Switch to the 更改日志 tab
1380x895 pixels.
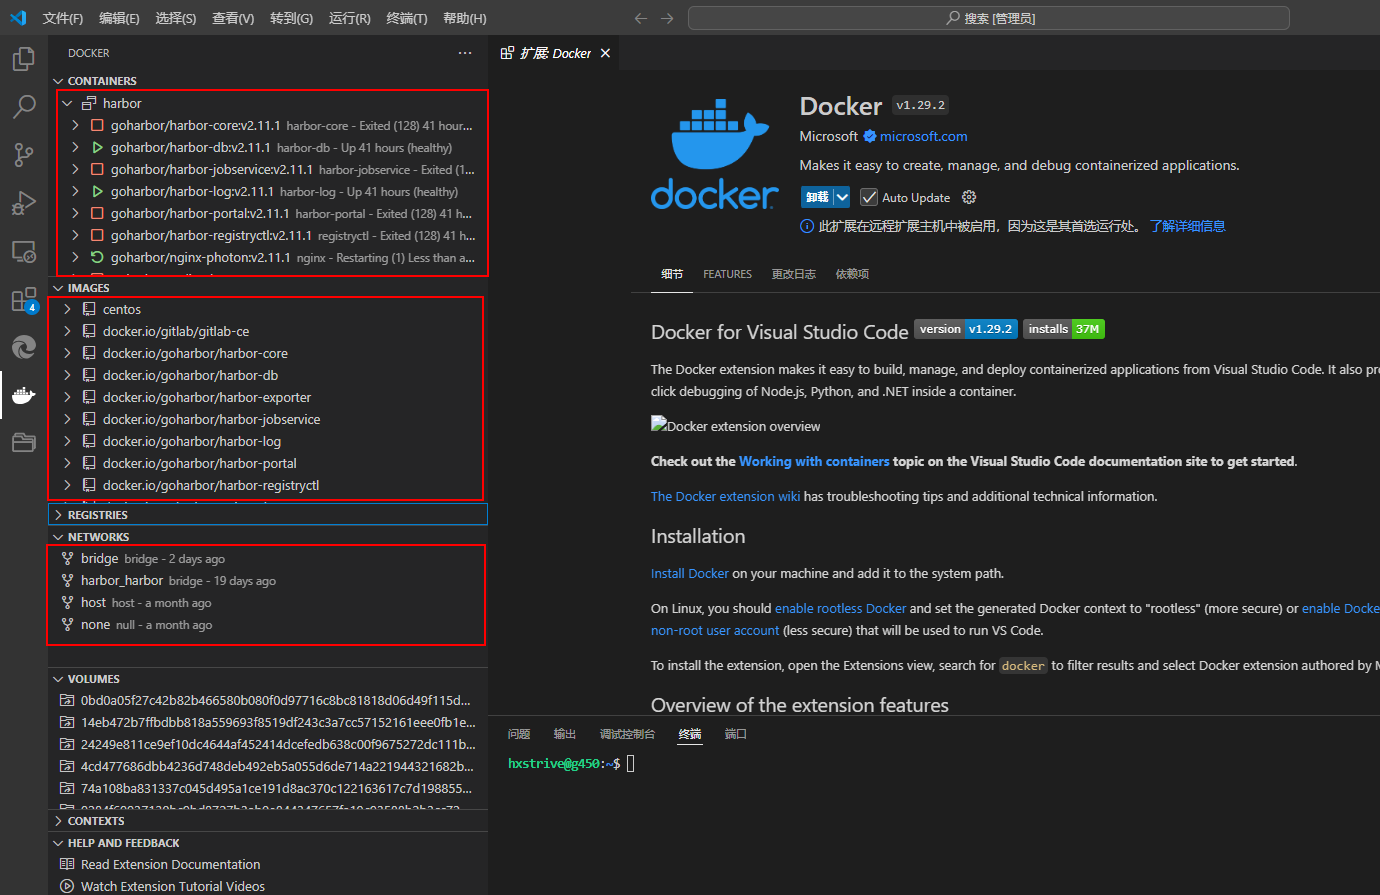(794, 274)
